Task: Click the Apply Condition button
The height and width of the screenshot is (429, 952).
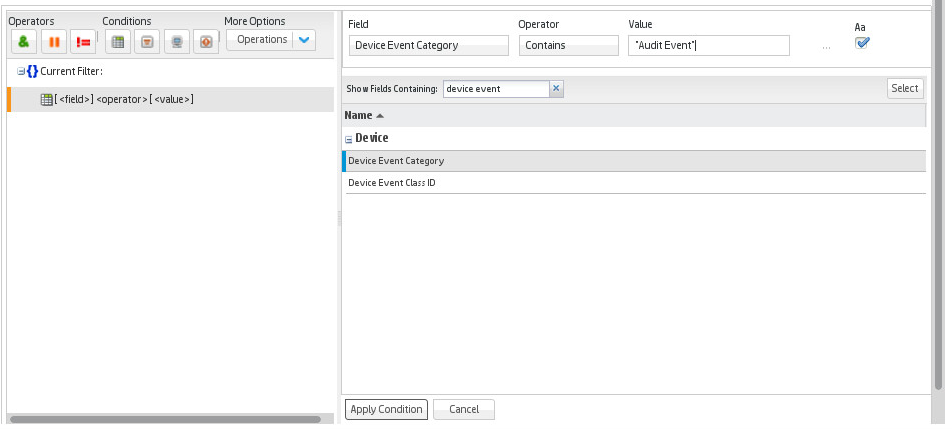Action: click(386, 410)
